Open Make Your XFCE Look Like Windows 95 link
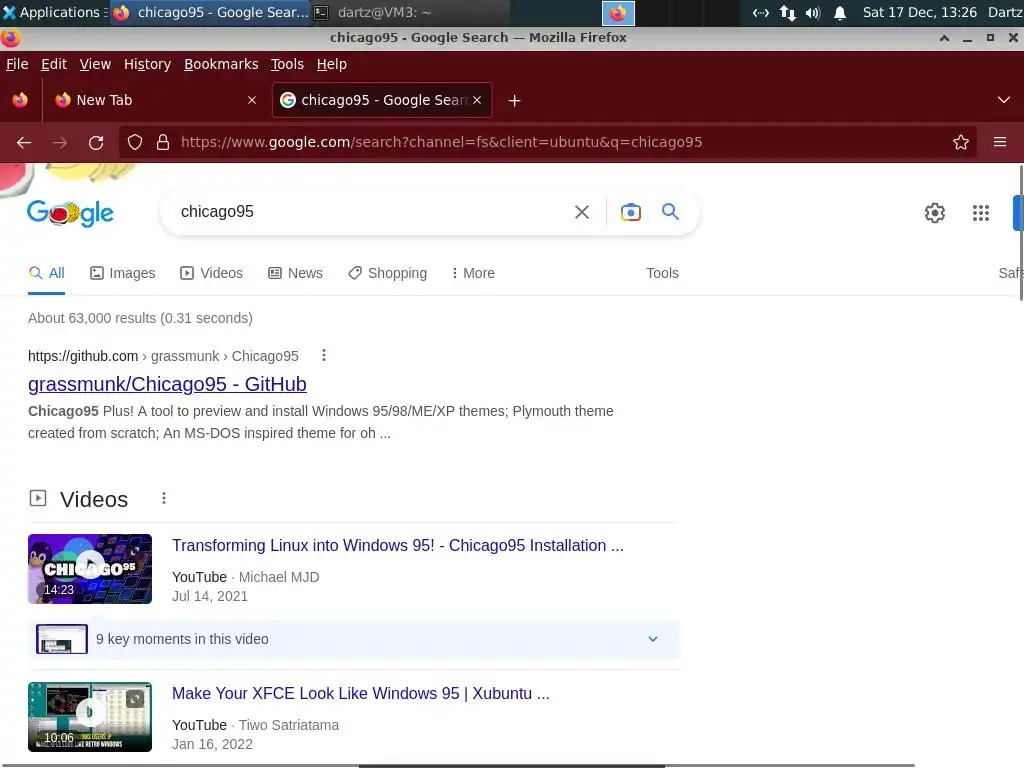Viewport: 1024px width, 768px height. [360, 694]
